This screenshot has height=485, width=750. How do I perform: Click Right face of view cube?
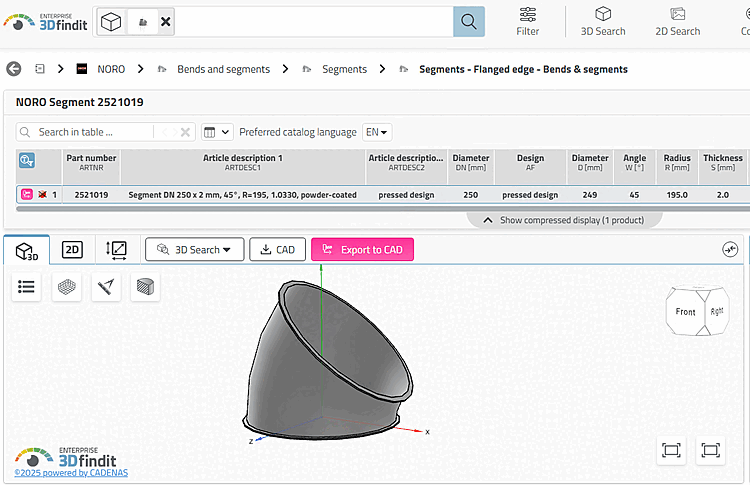click(717, 311)
